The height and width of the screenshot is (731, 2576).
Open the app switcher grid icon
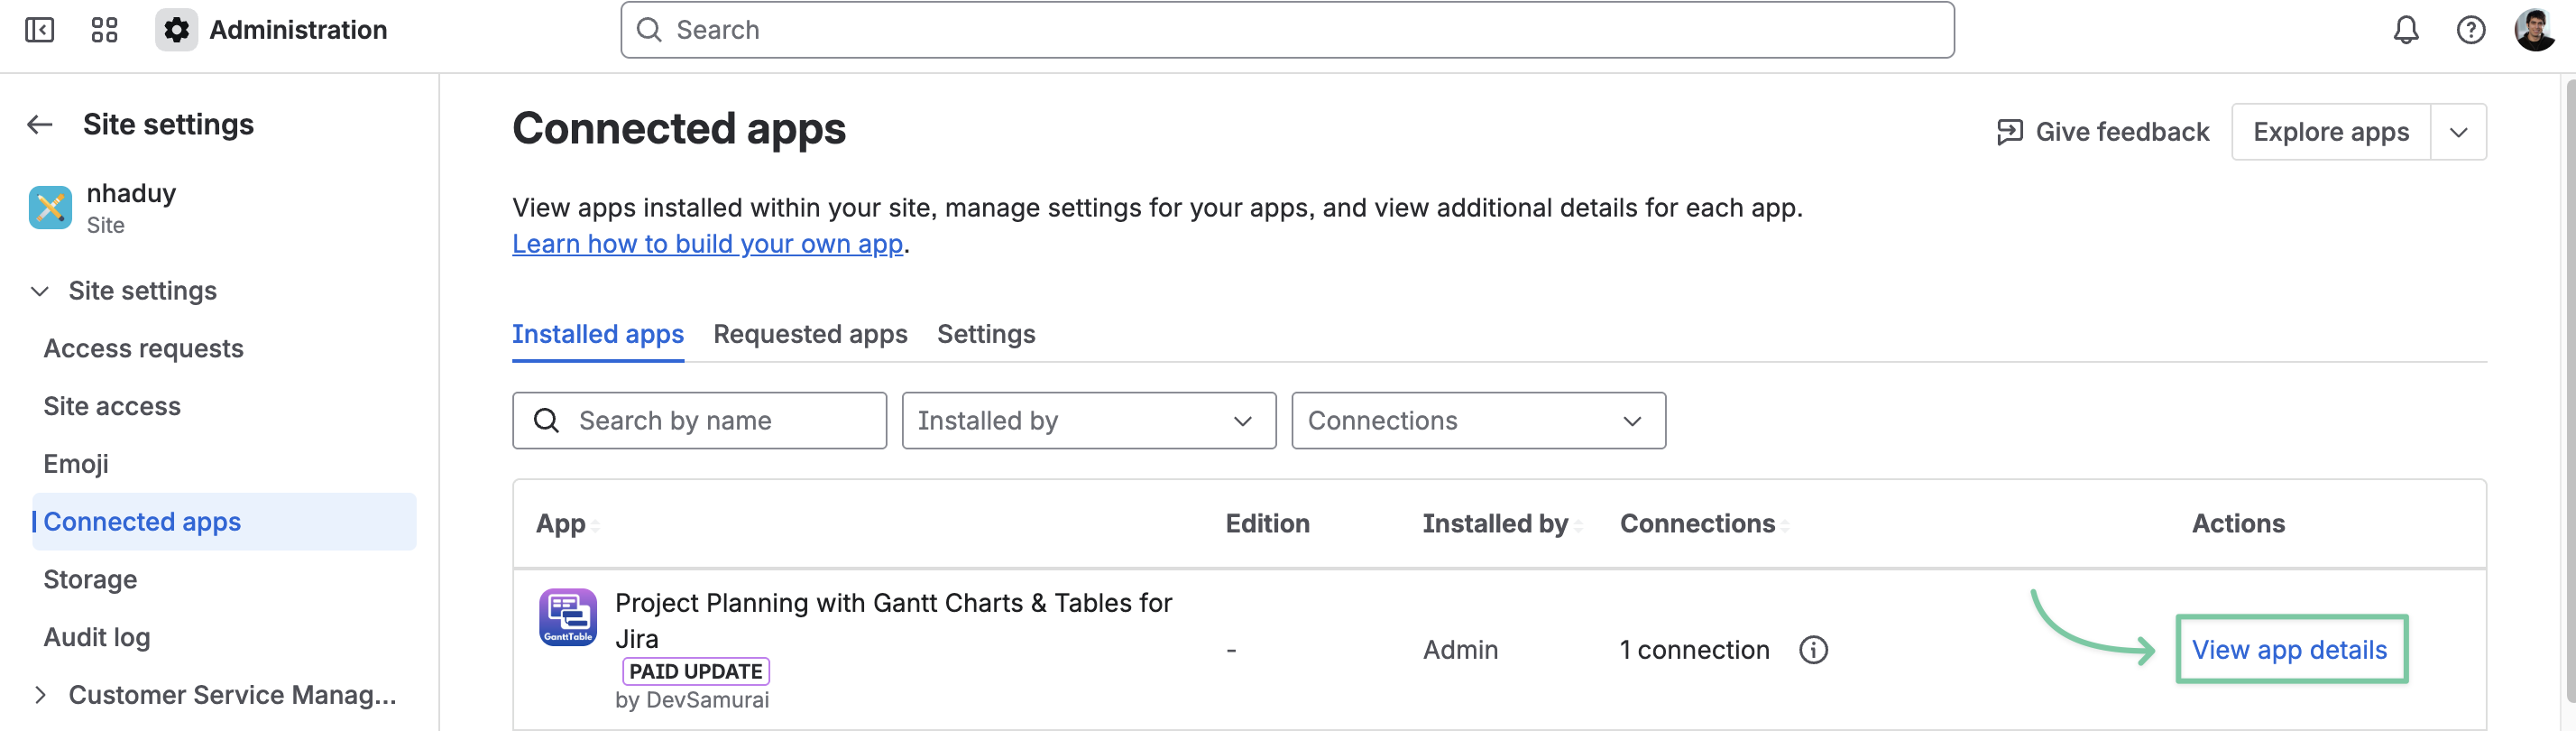point(104,30)
